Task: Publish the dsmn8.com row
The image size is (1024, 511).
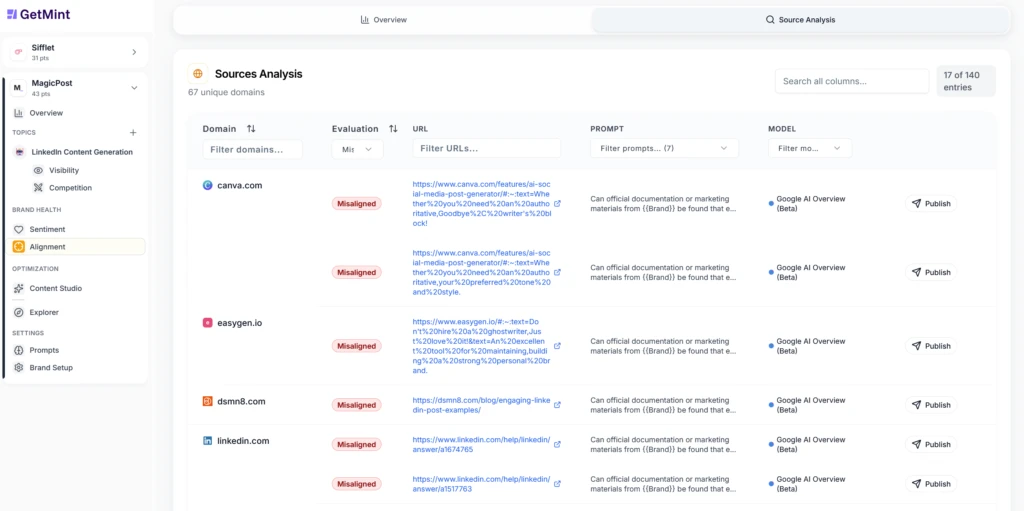Action: click(931, 405)
